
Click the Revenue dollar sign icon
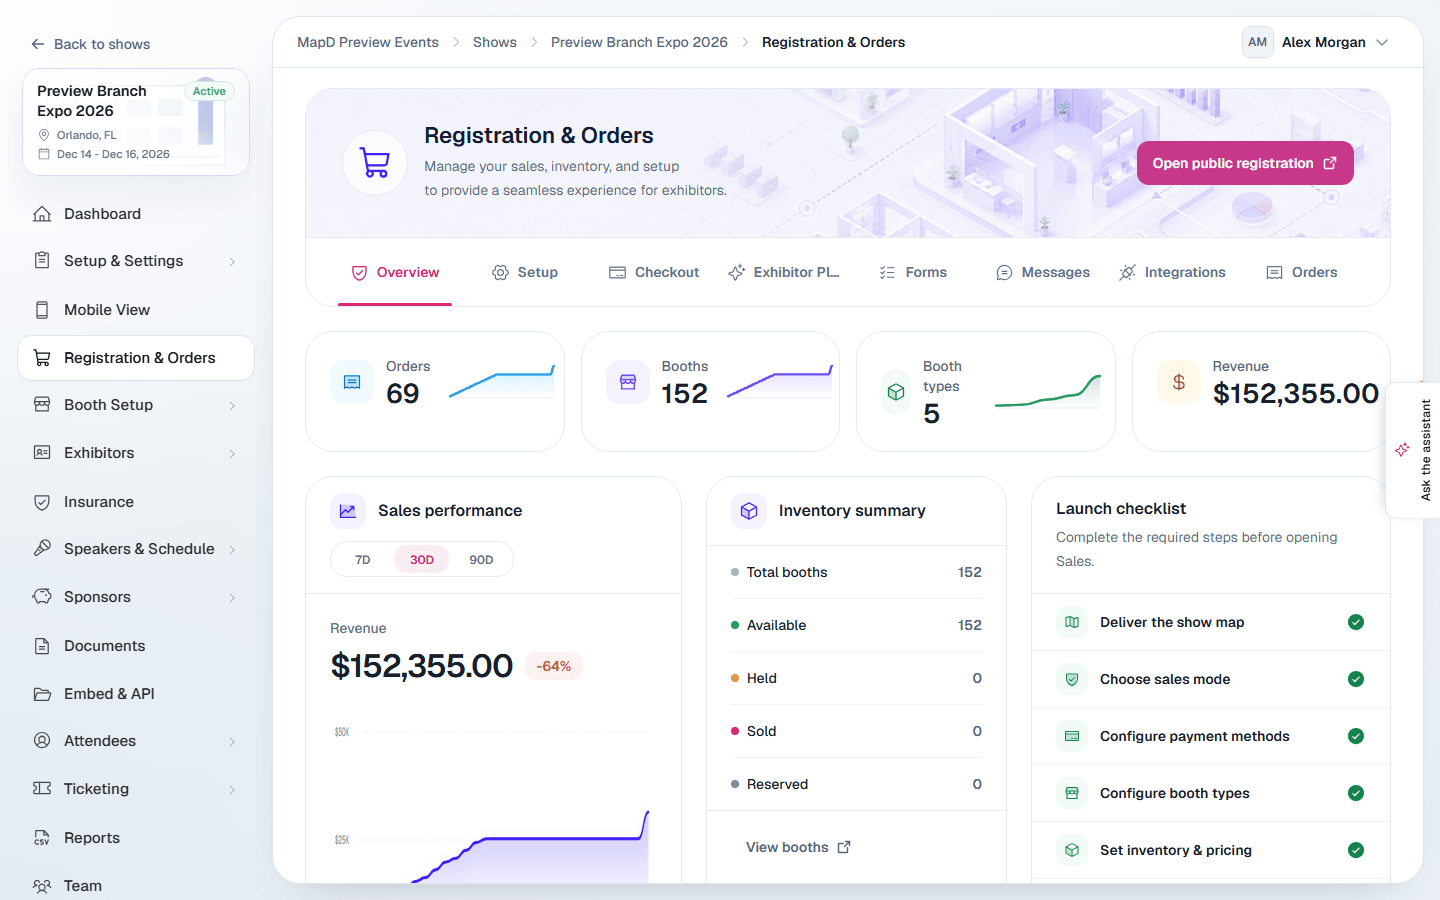coord(1179,382)
